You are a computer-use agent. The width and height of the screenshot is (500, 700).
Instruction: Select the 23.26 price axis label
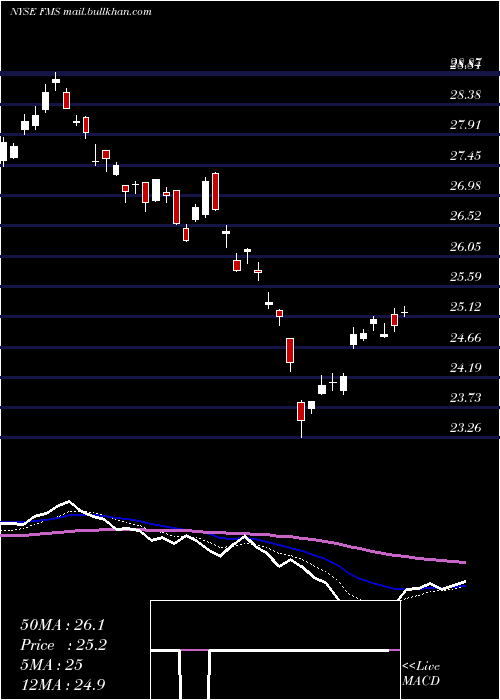[x=466, y=428]
